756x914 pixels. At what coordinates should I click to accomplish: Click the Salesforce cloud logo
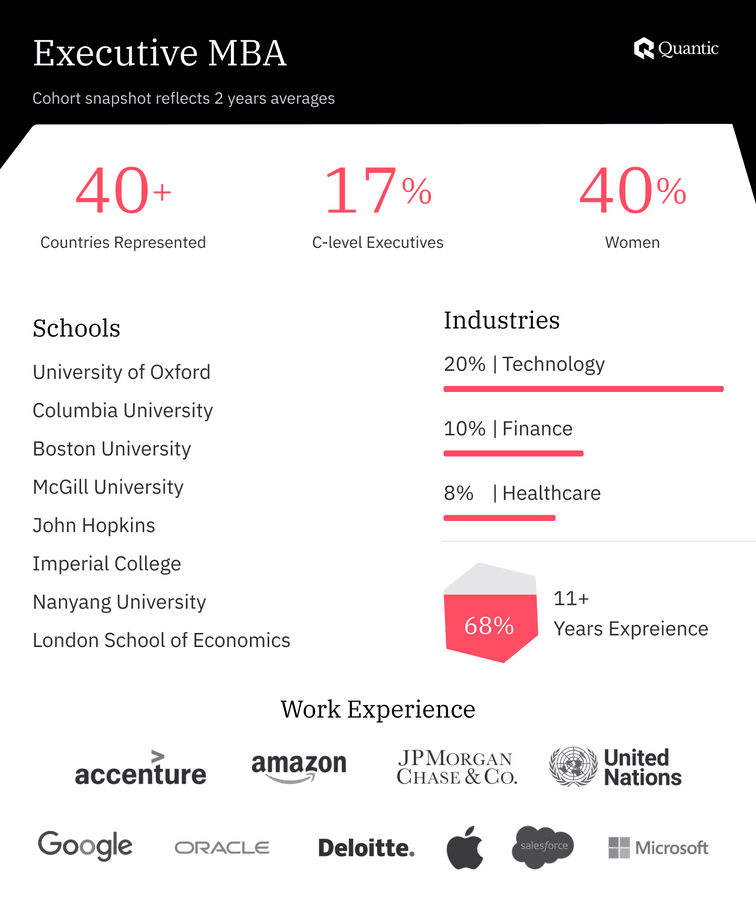point(544,846)
